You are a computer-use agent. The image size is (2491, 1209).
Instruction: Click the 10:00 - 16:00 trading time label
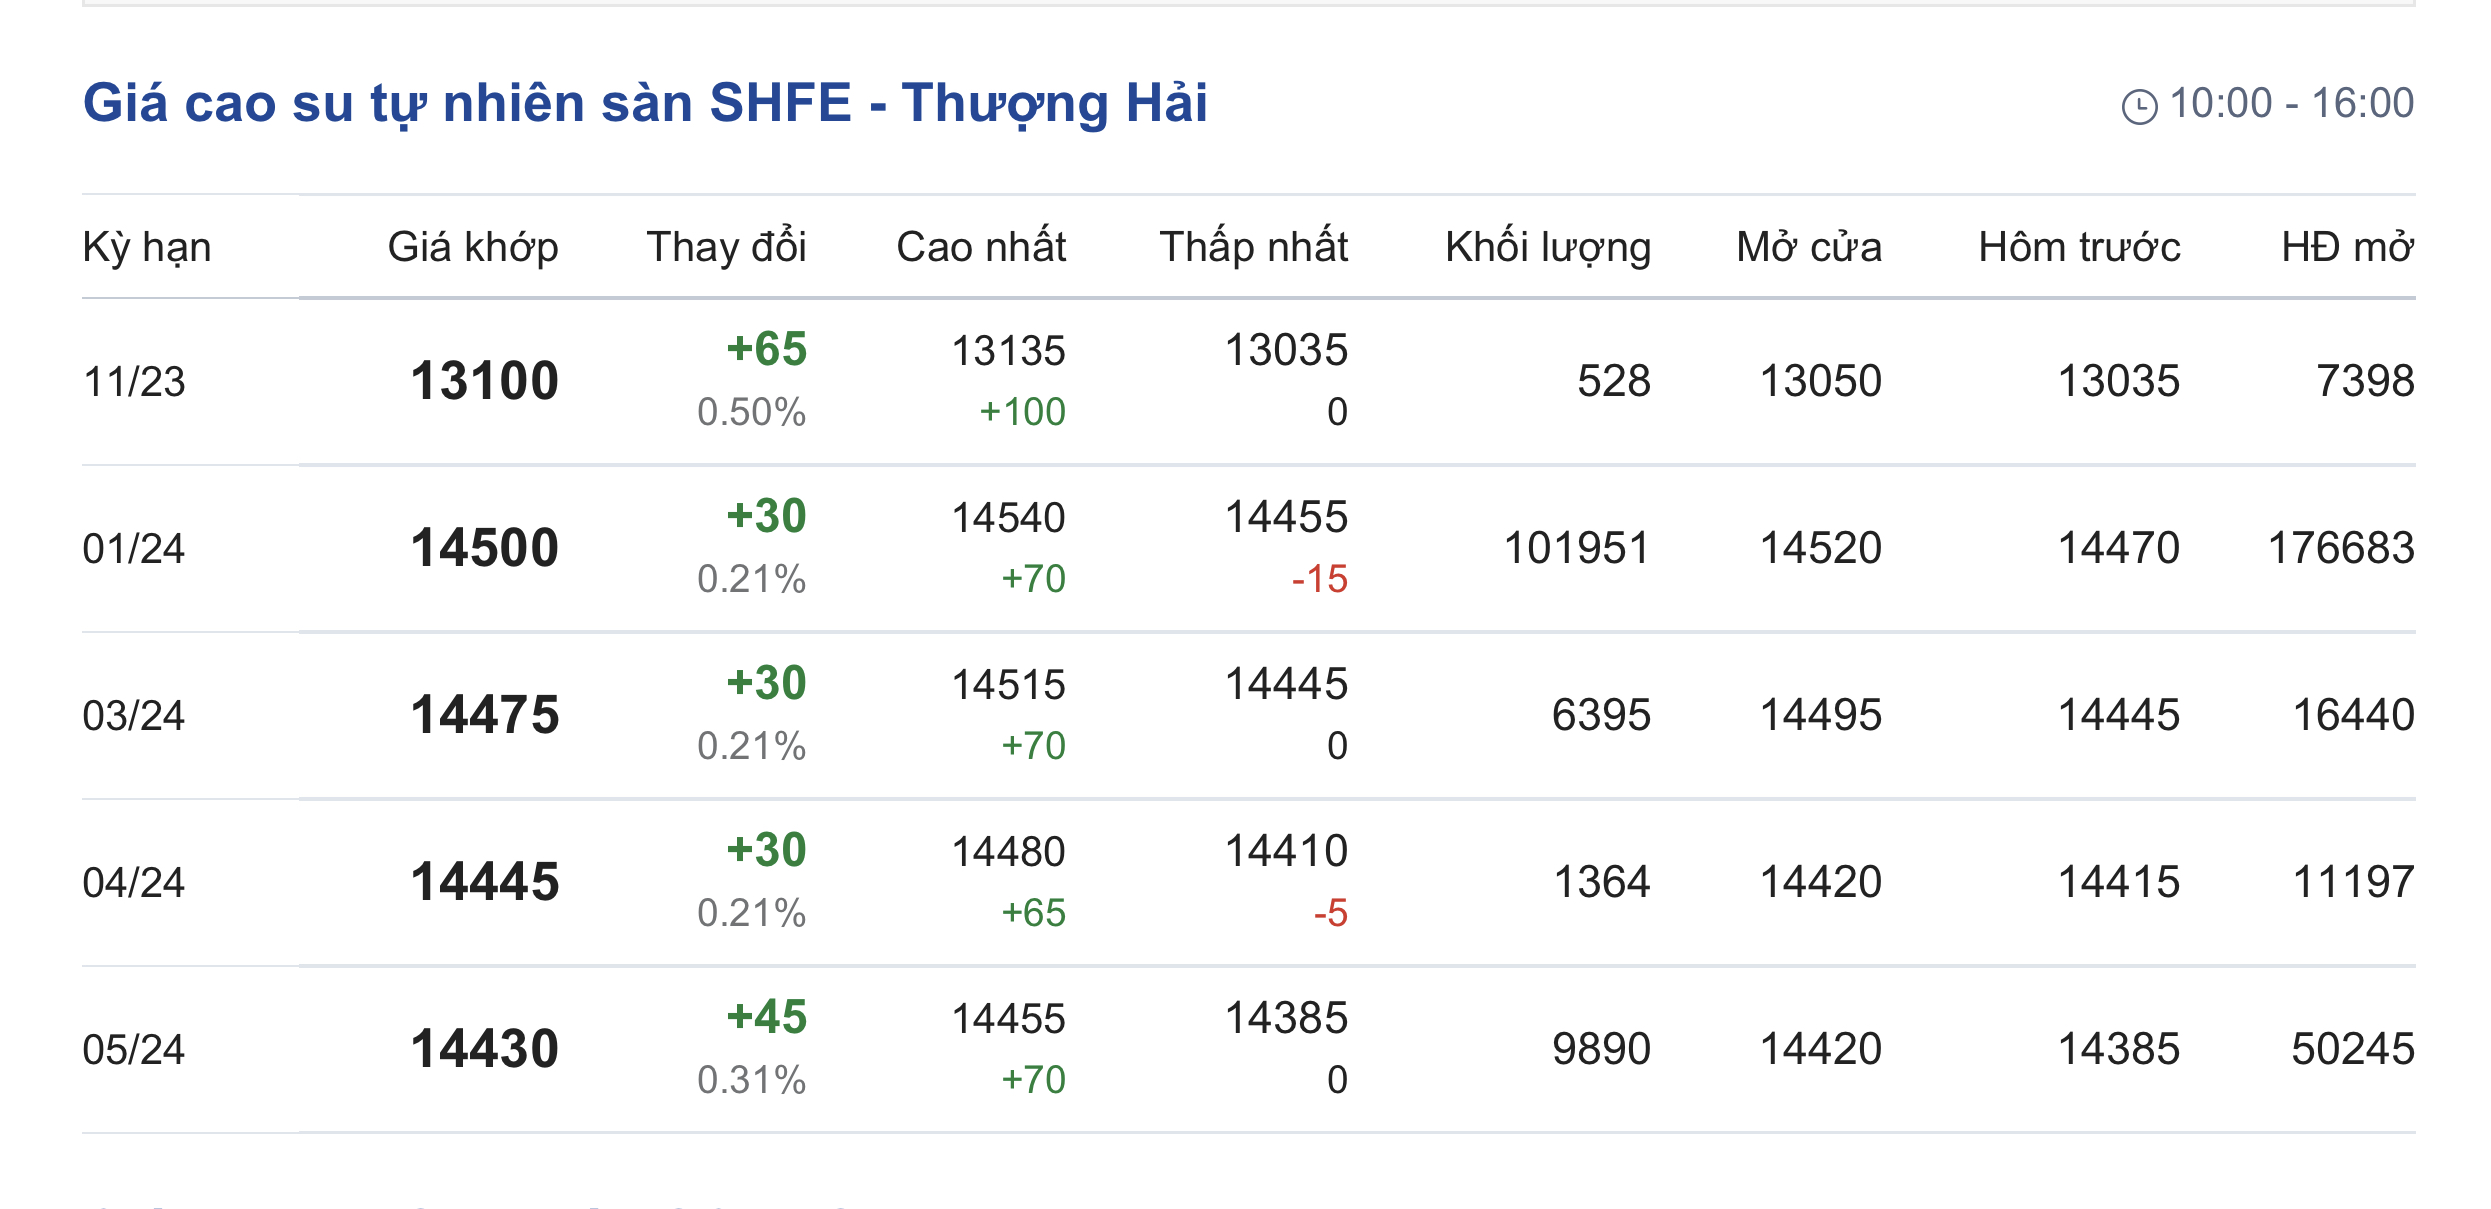pyautogui.click(x=2291, y=103)
